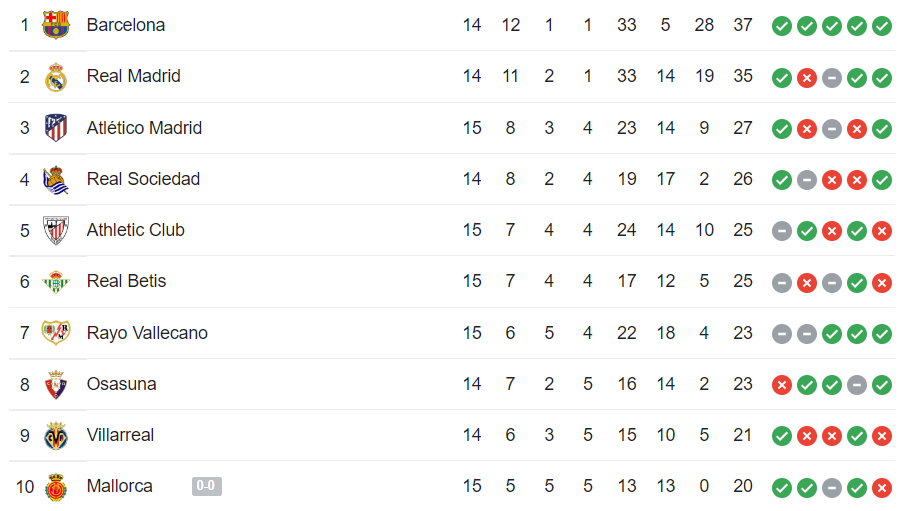Click Real Madrid's red loss form icon
The width and height of the screenshot is (922, 511).
tap(807, 78)
